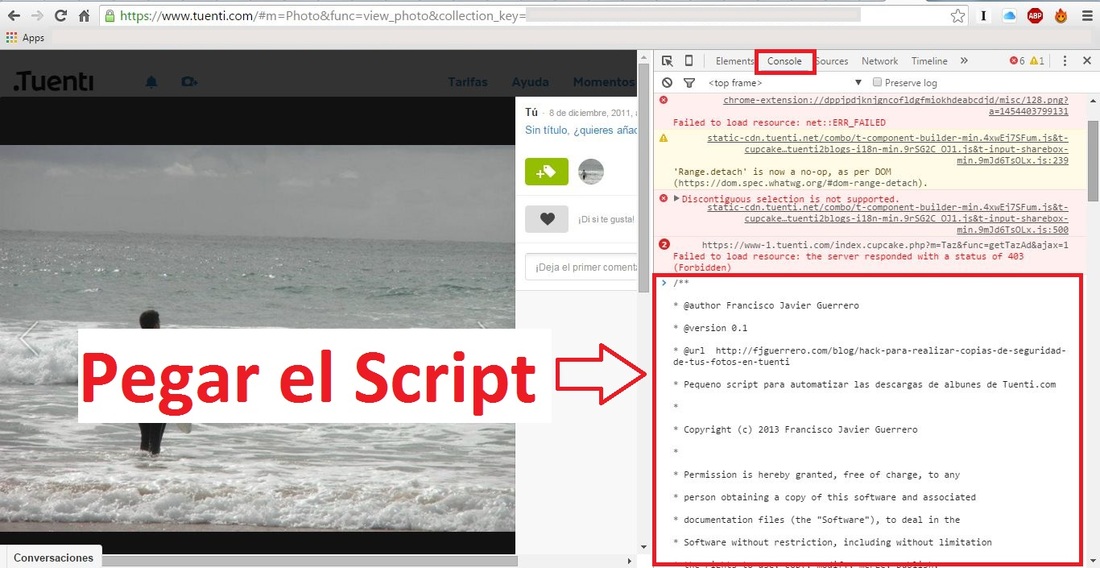Go to previous photo arrow
The image size is (1100, 568).
click(29, 339)
